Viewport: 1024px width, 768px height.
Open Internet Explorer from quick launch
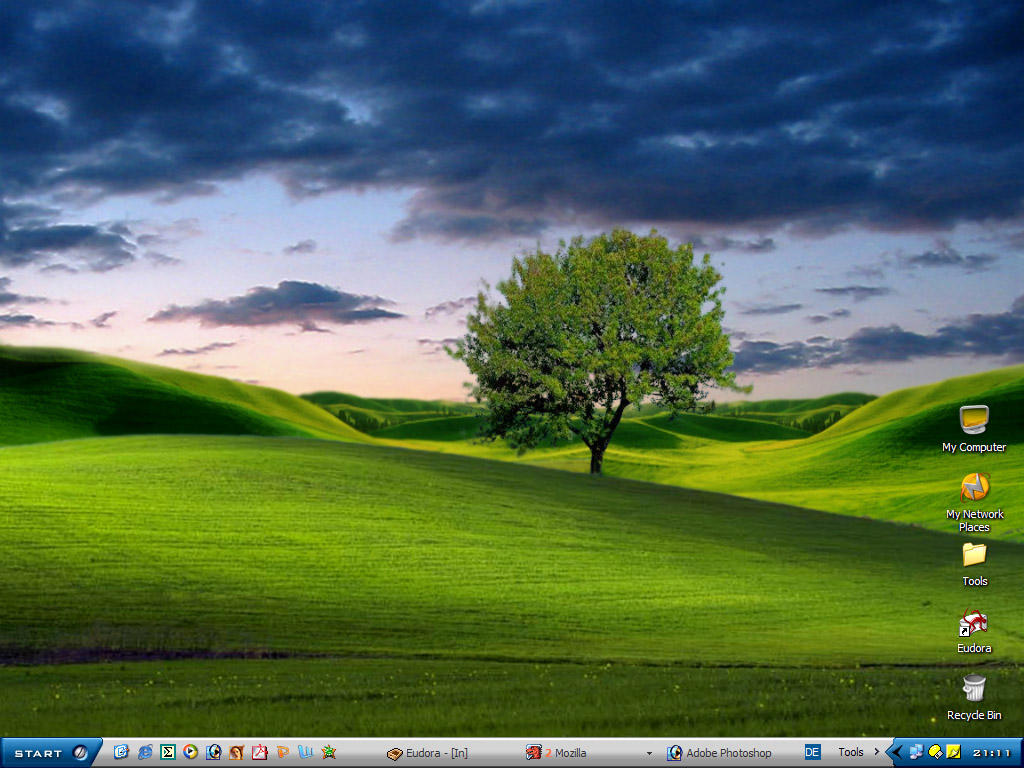pos(144,752)
